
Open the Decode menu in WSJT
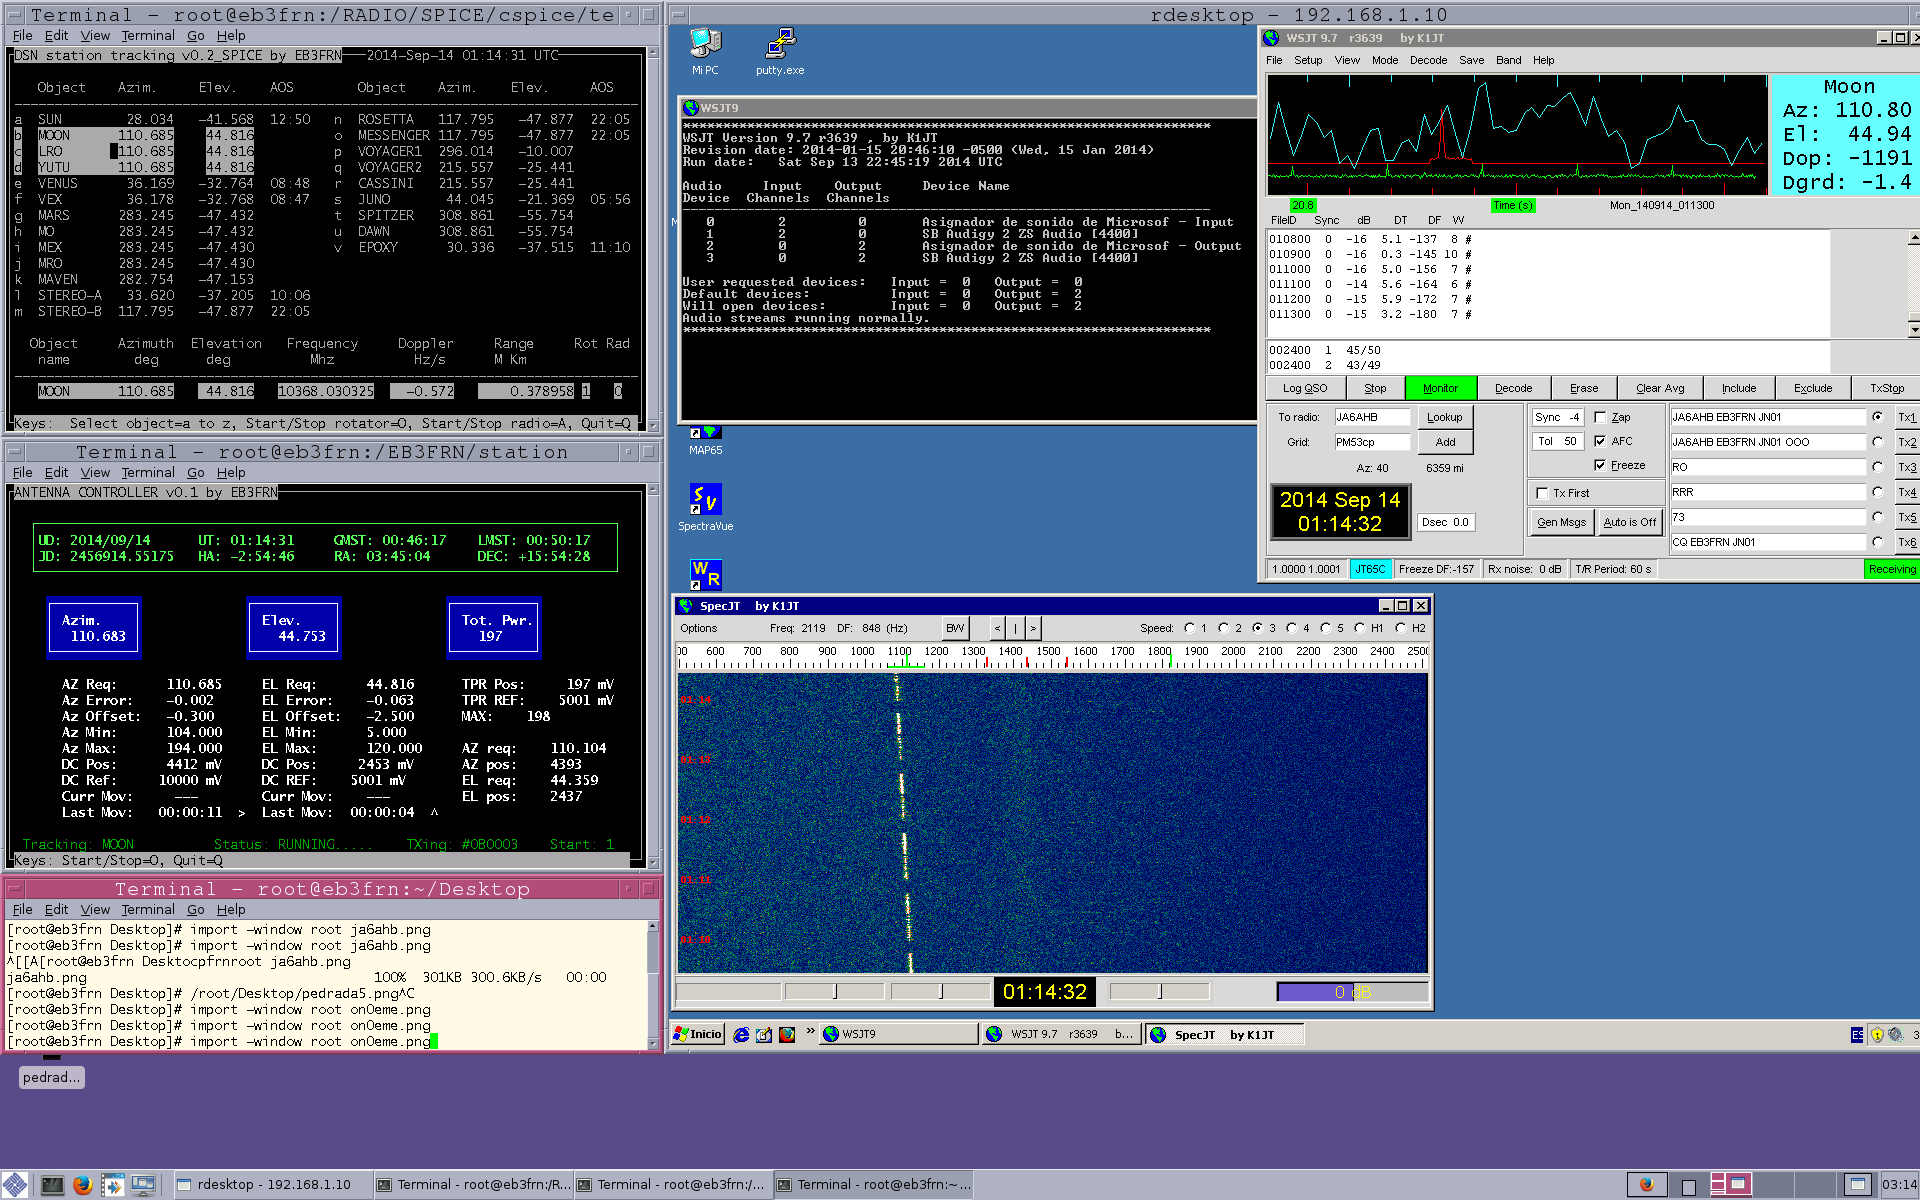tap(1428, 60)
